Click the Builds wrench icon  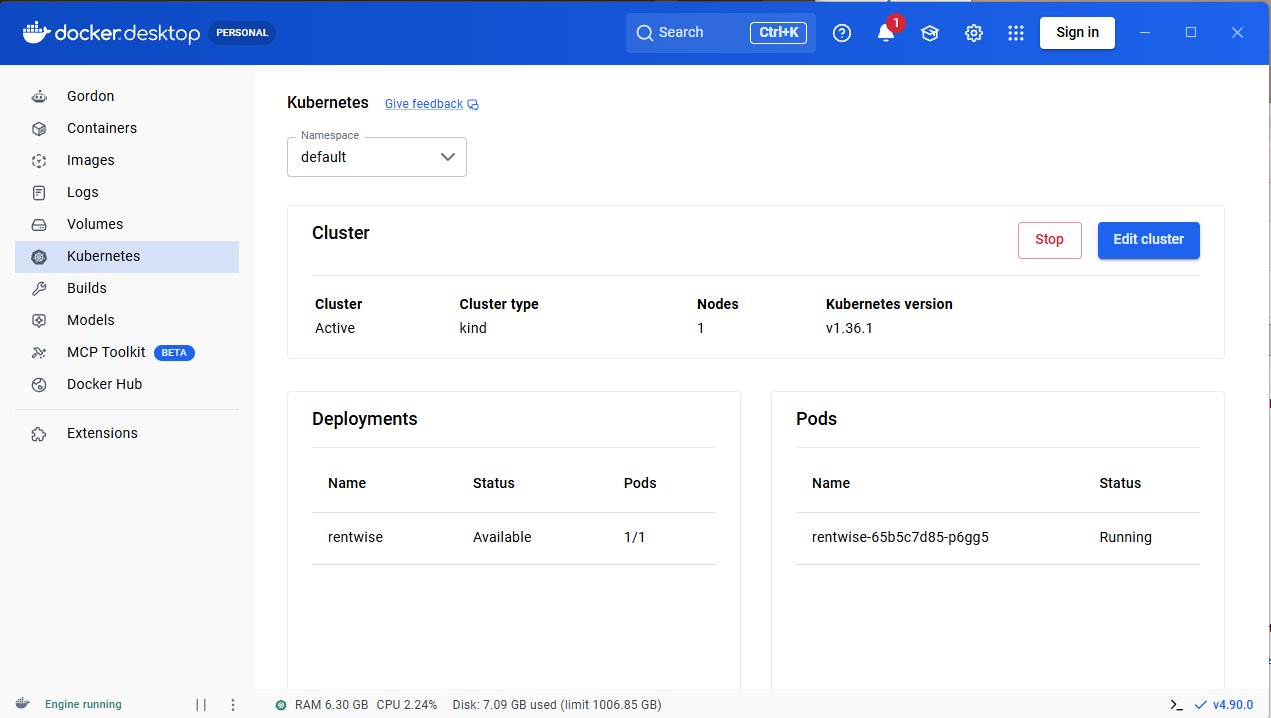(39, 289)
